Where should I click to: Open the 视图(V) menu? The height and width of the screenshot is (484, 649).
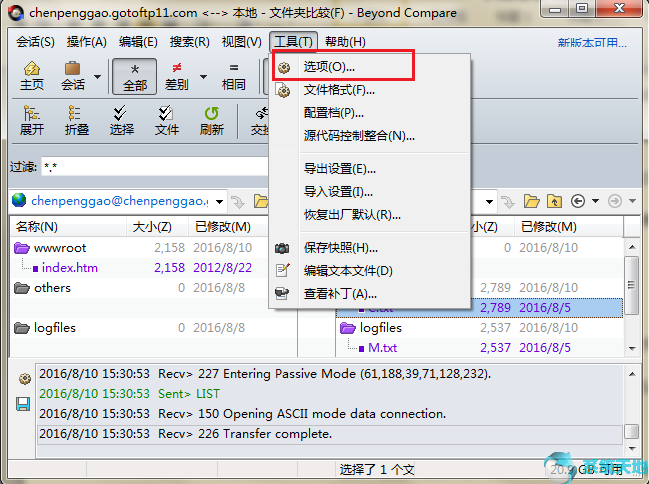click(242, 42)
